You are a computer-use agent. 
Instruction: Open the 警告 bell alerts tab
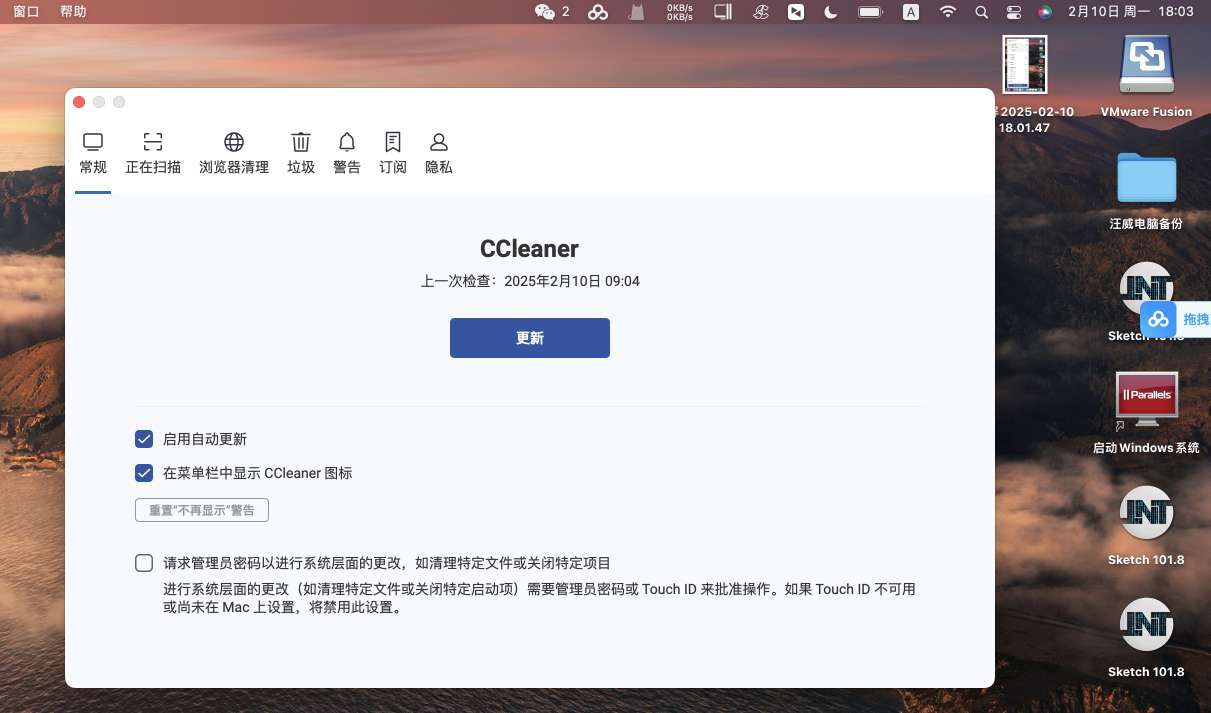click(347, 153)
